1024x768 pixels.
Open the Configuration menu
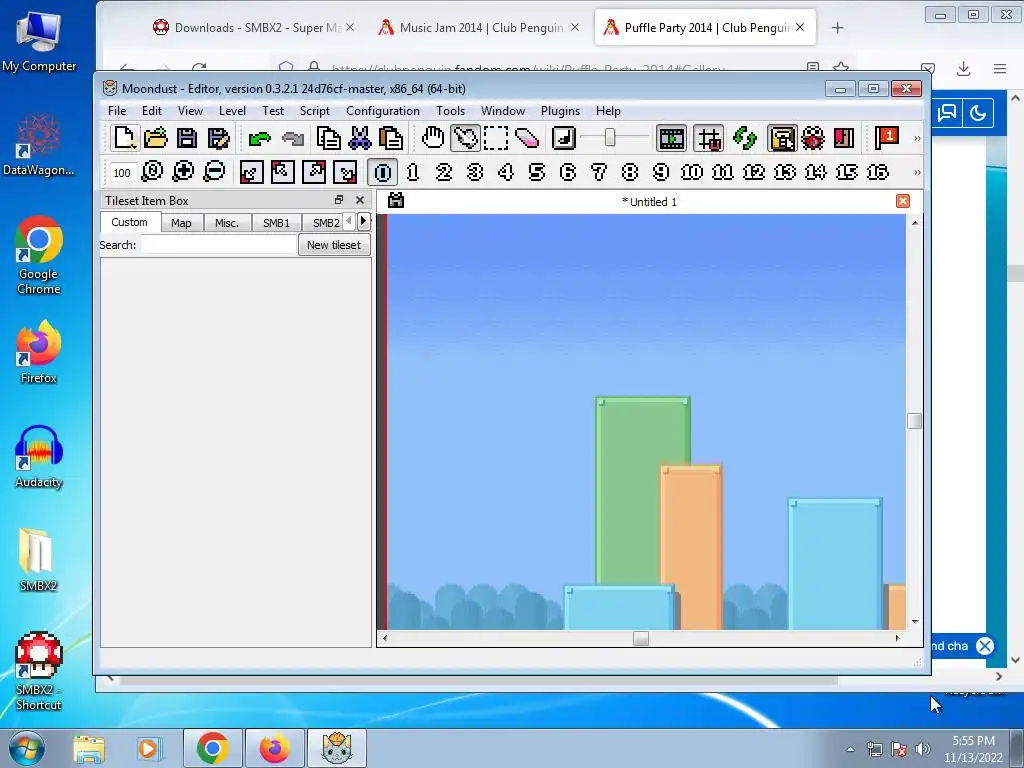pos(383,111)
